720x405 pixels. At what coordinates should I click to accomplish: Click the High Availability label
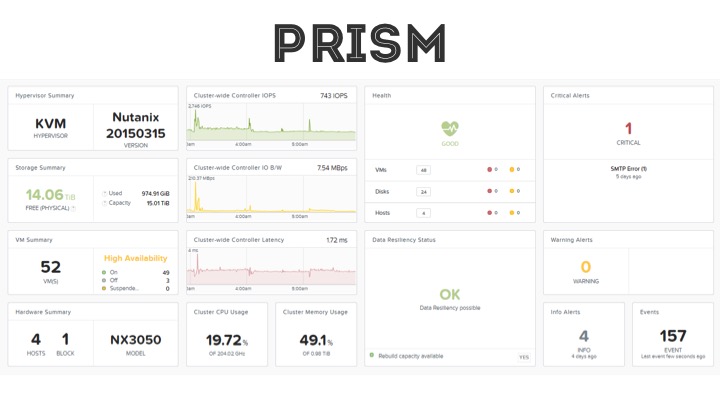click(x=135, y=258)
